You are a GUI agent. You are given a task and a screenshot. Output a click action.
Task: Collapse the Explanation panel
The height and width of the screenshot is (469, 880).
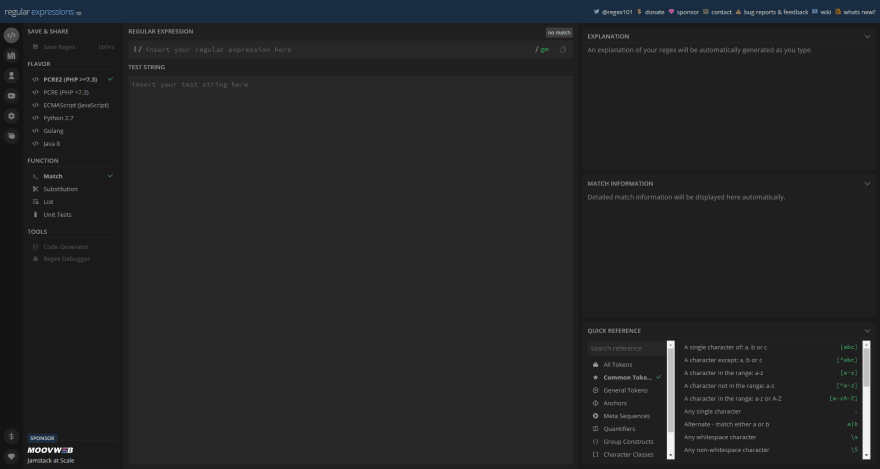click(x=867, y=36)
